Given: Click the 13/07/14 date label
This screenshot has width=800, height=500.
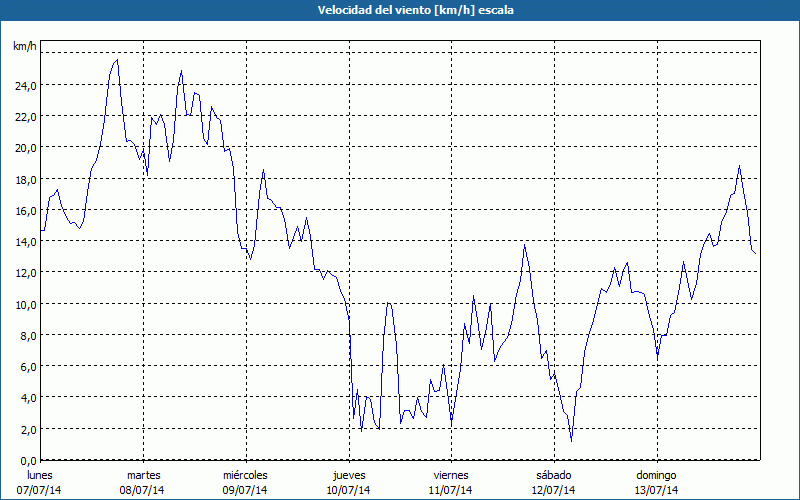Looking at the screenshot, I should [x=656, y=490].
